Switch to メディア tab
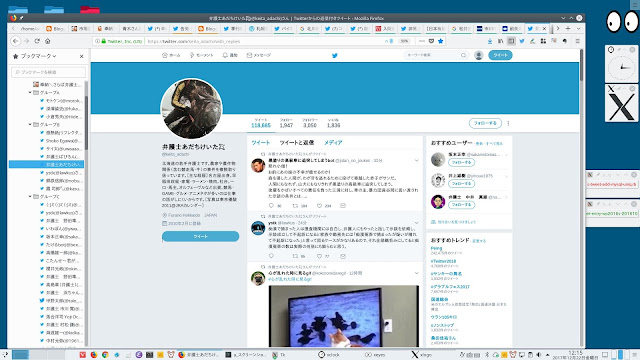The image size is (640, 360). (x=333, y=142)
